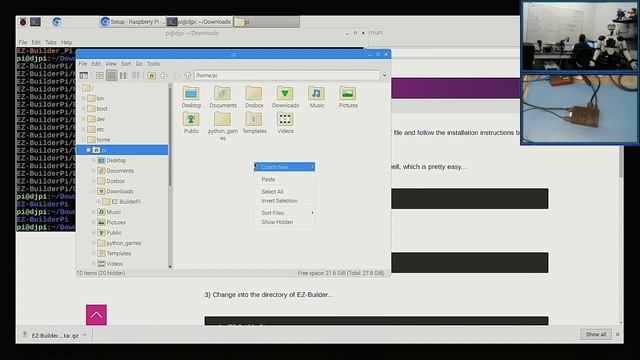Collapse the Downloads tree node
Viewport: 640px width, 360px height.
point(93,191)
